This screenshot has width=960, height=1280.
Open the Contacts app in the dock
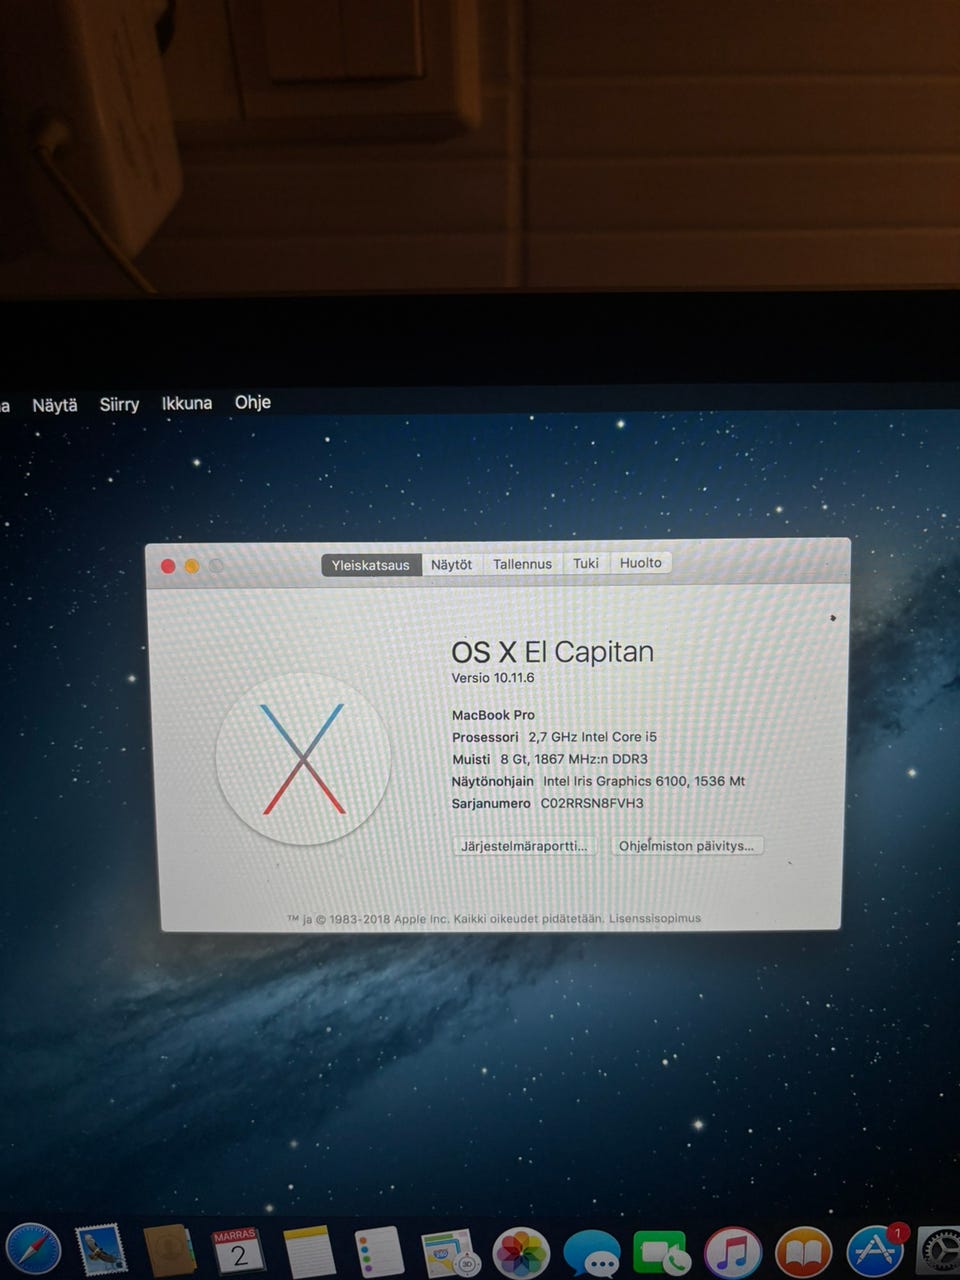(x=169, y=1252)
